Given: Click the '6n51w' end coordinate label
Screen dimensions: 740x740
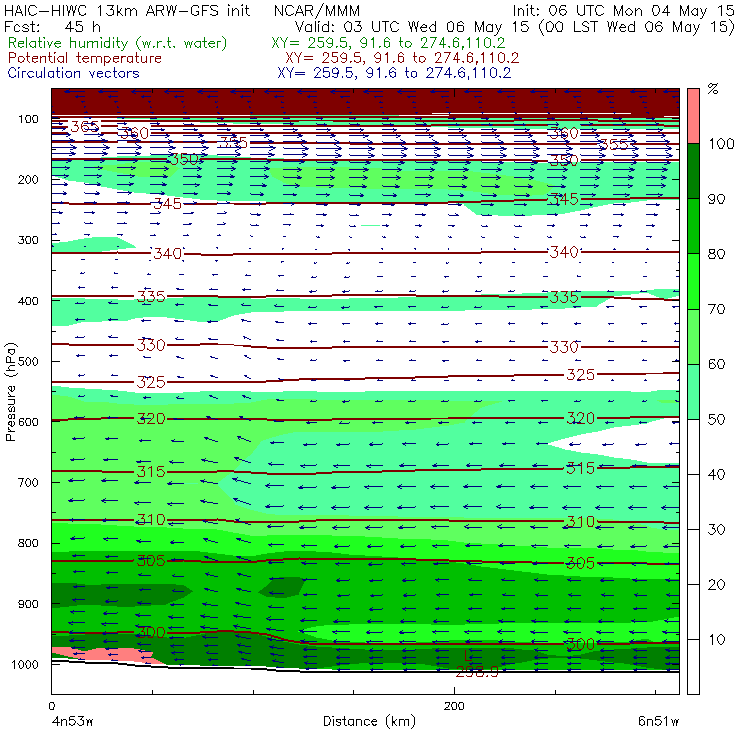Looking at the screenshot, I should 658,722.
